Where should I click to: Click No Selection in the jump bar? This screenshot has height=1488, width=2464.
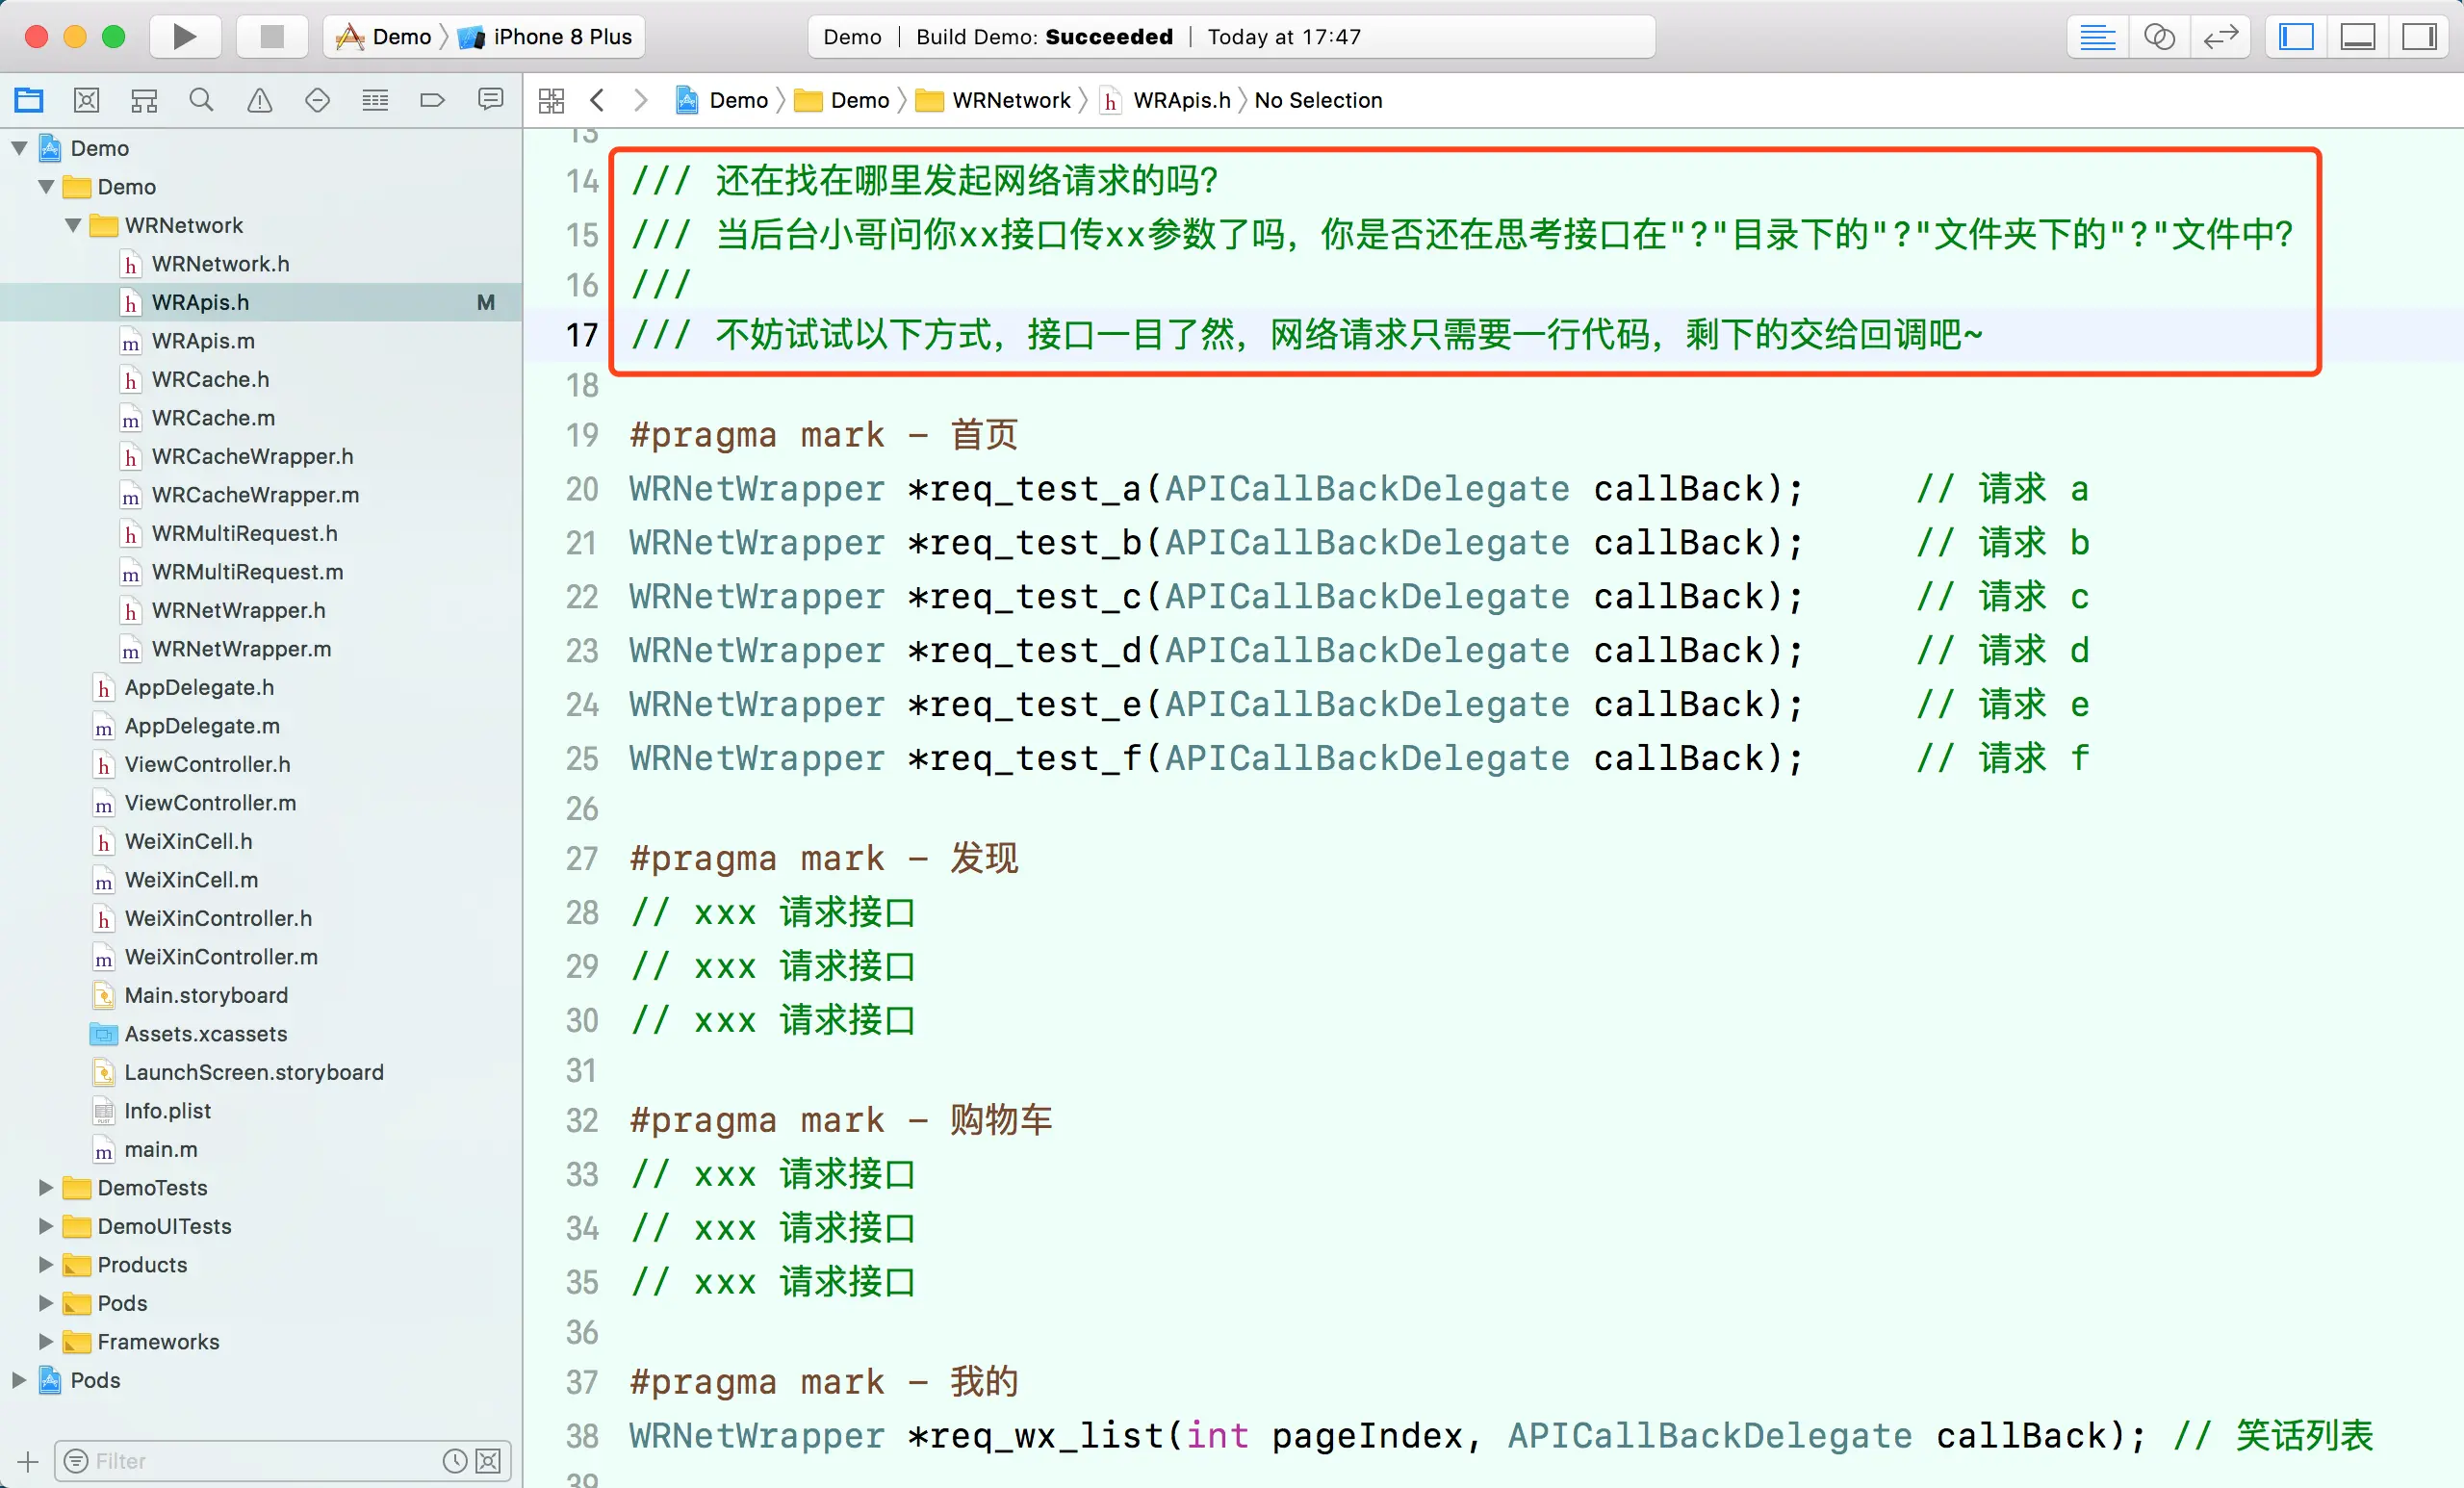coord(1317,100)
